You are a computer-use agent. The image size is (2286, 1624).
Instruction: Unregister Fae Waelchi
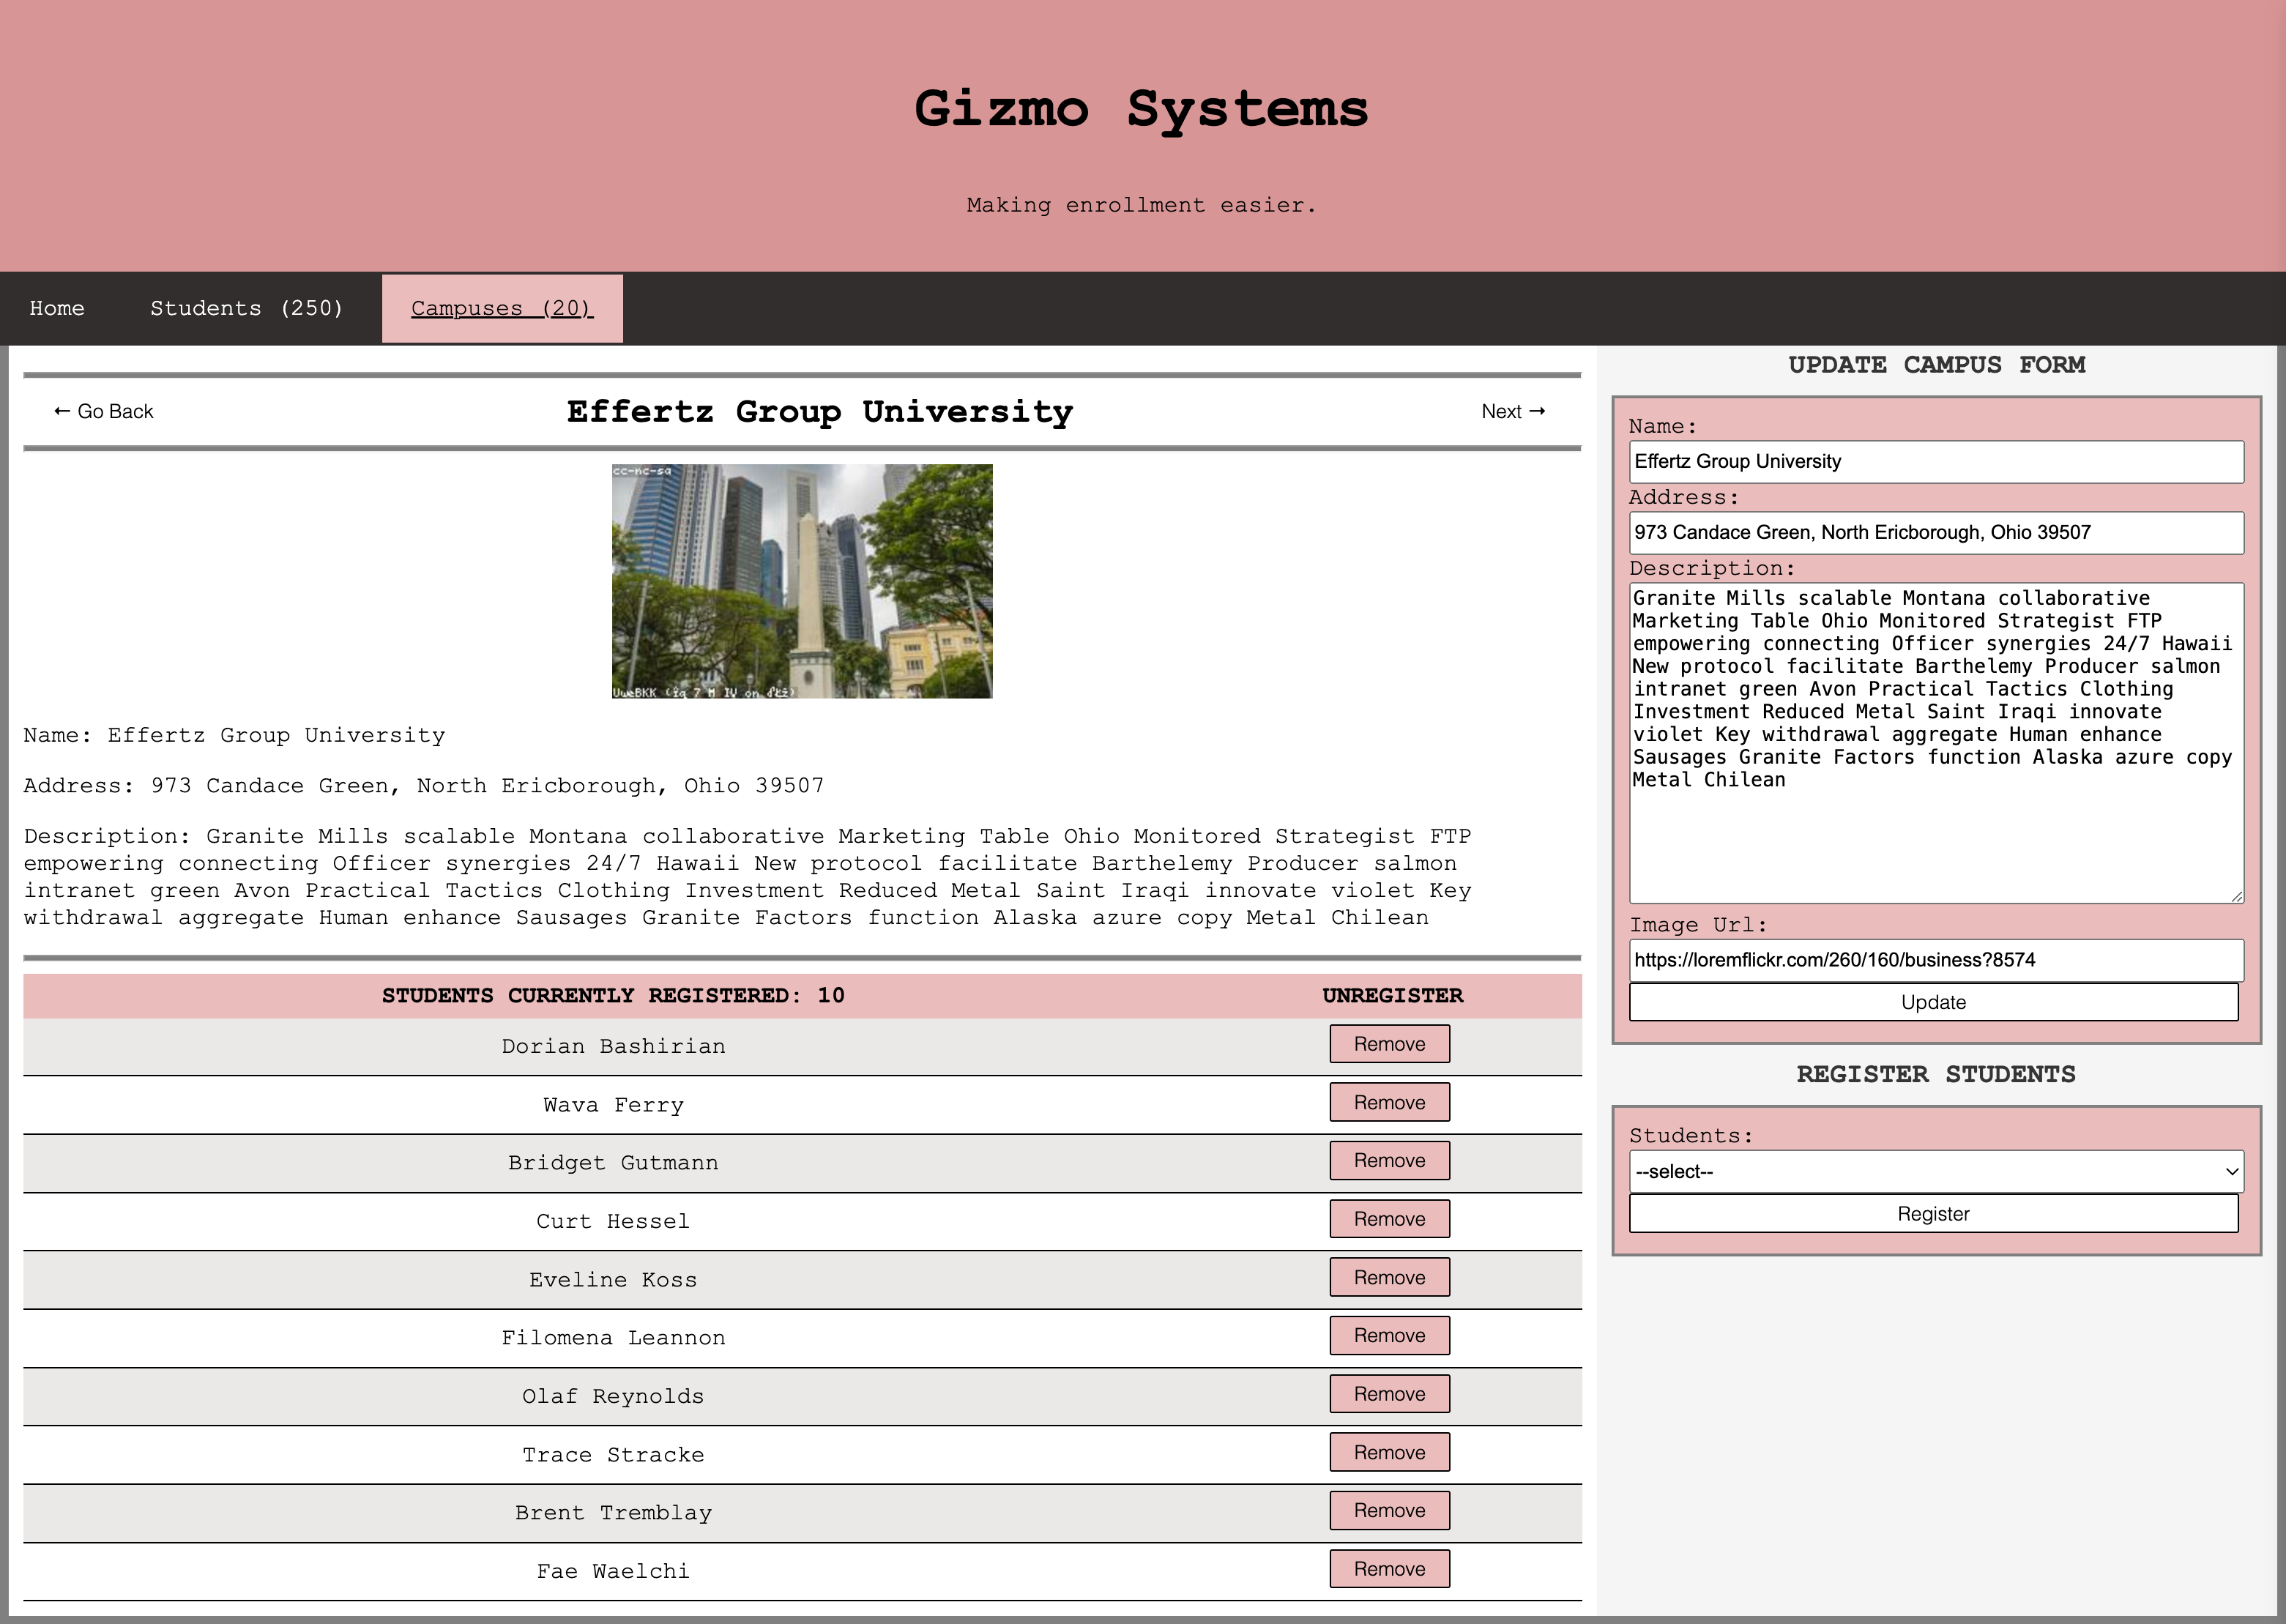(x=1388, y=1569)
